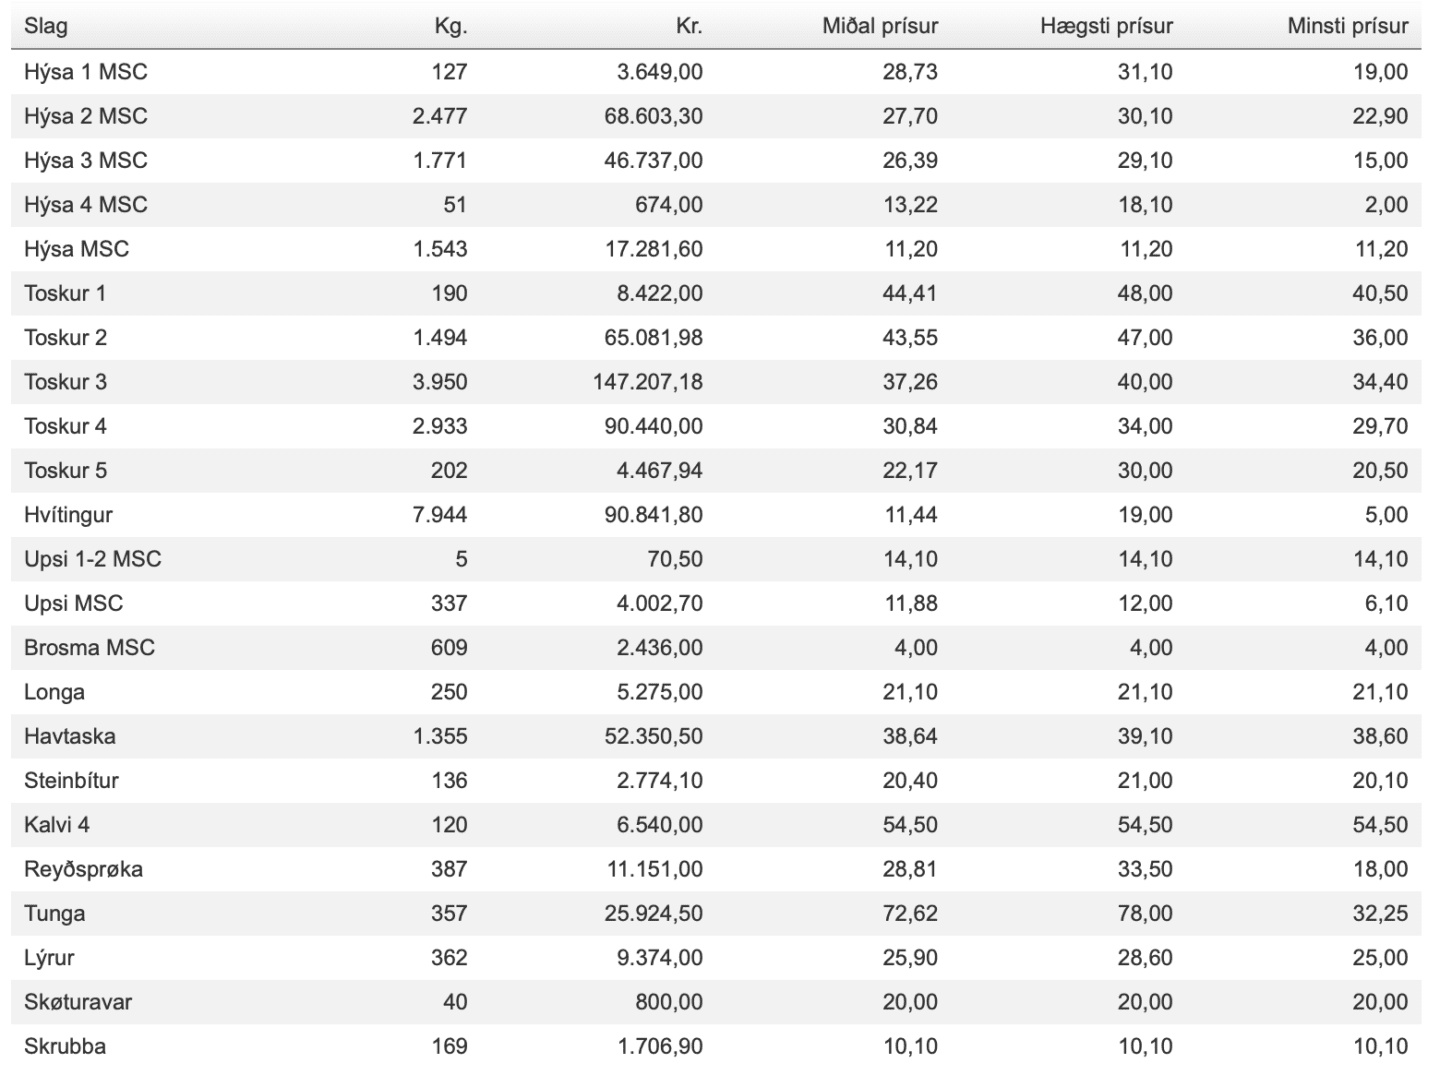Select the Hægsti prísur column header

coord(1106,26)
